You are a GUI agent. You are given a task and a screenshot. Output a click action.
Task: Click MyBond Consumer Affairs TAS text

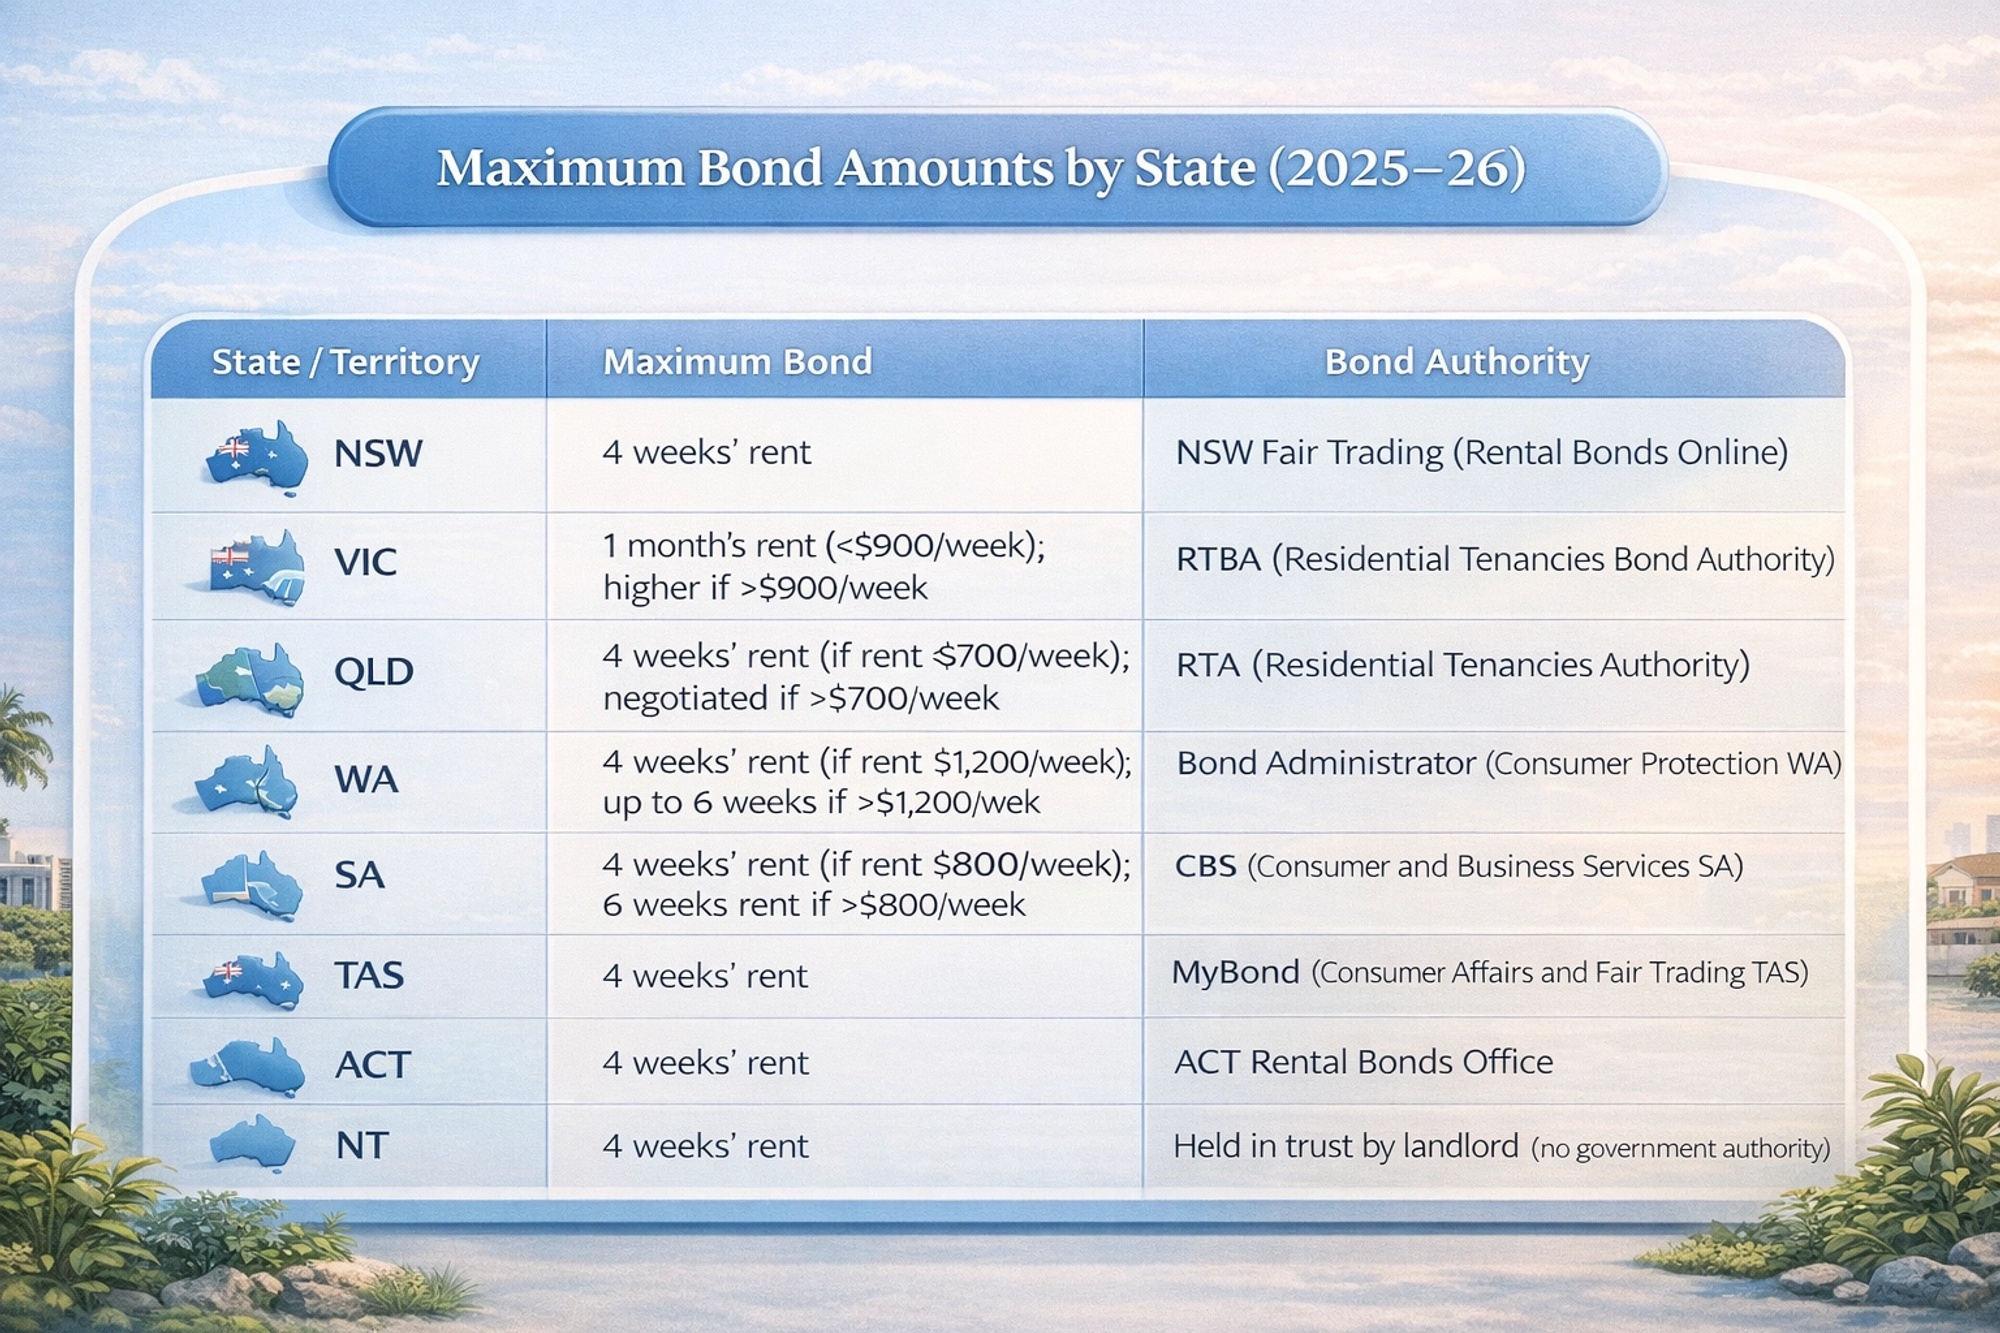point(1489,972)
